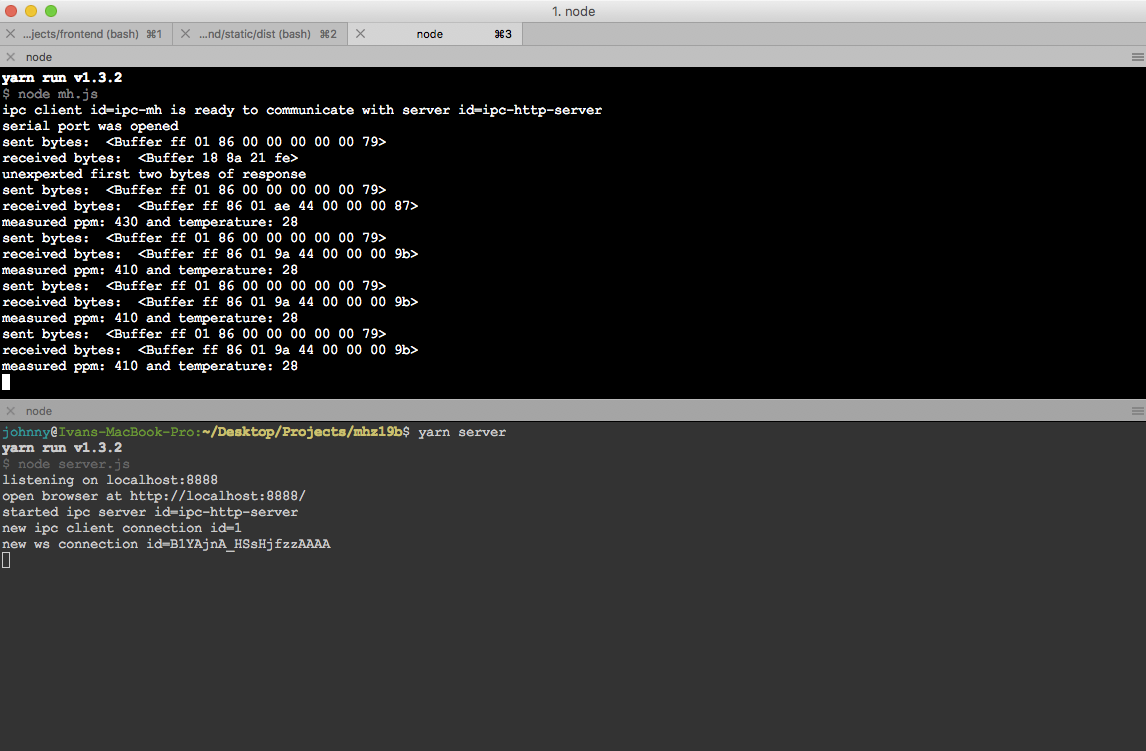Click the cursor box in lower pane
Image resolution: width=1146 pixels, height=751 pixels.
(6, 560)
